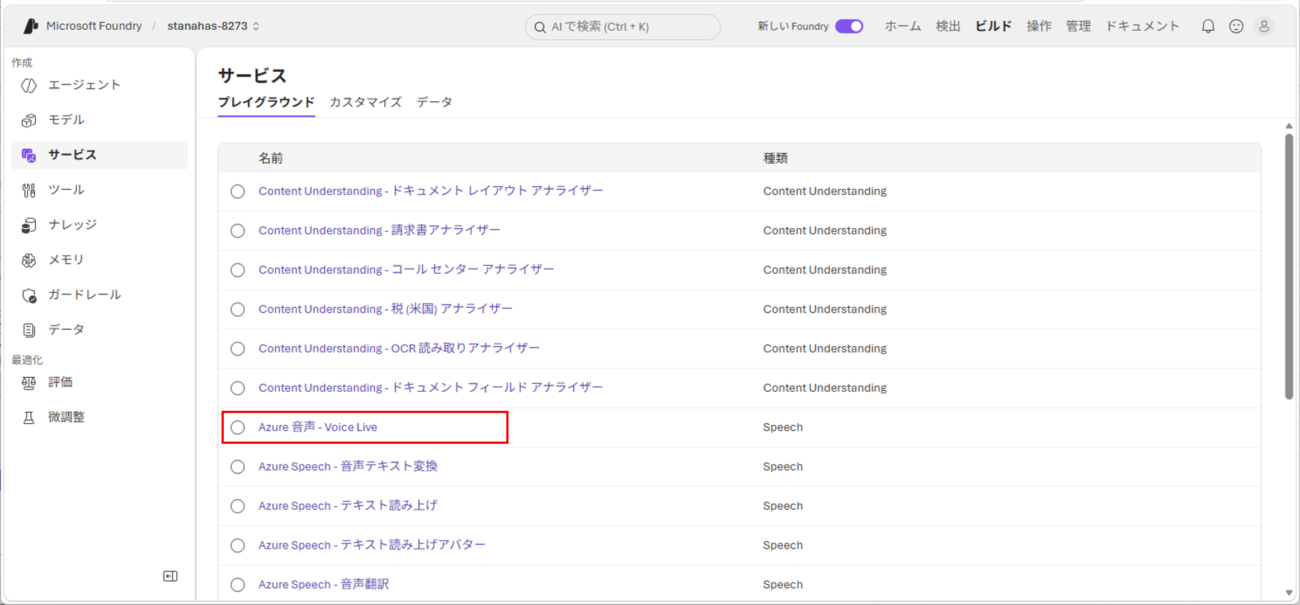Open Content Understanding - ドキュメント レイアウト アナライザー link
This screenshot has width=1300, height=605.
click(431, 191)
